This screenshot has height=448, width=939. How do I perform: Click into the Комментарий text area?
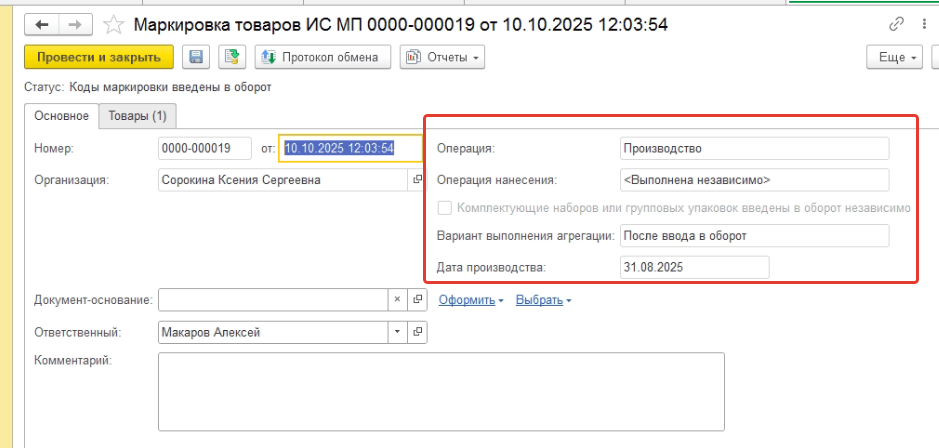[x=440, y=390]
